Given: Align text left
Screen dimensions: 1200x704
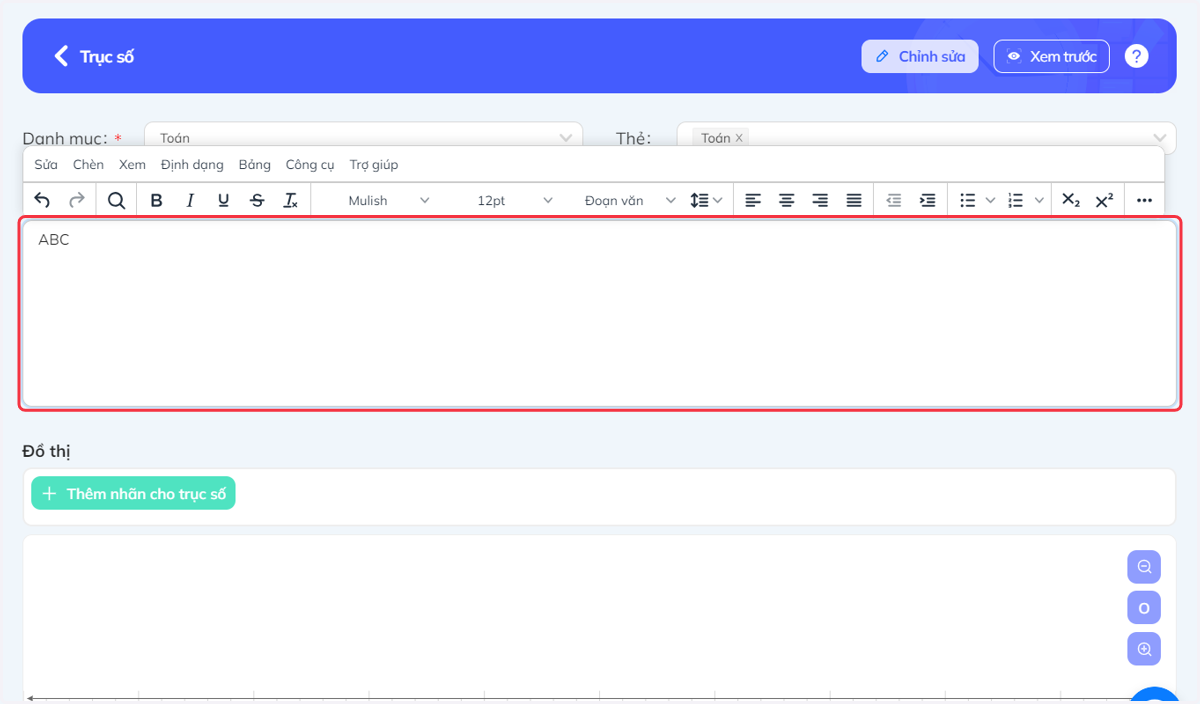Looking at the screenshot, I should [x=753, y=200].
